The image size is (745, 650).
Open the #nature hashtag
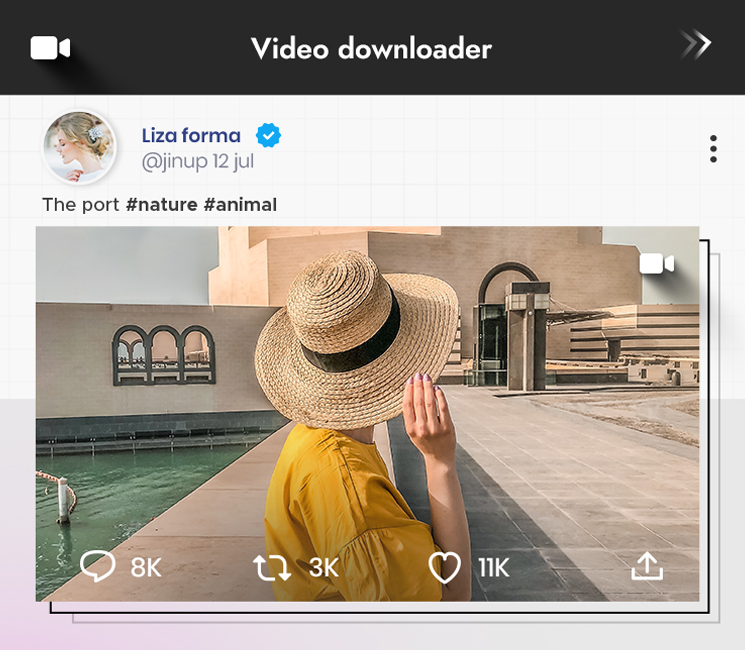[162, 205]
